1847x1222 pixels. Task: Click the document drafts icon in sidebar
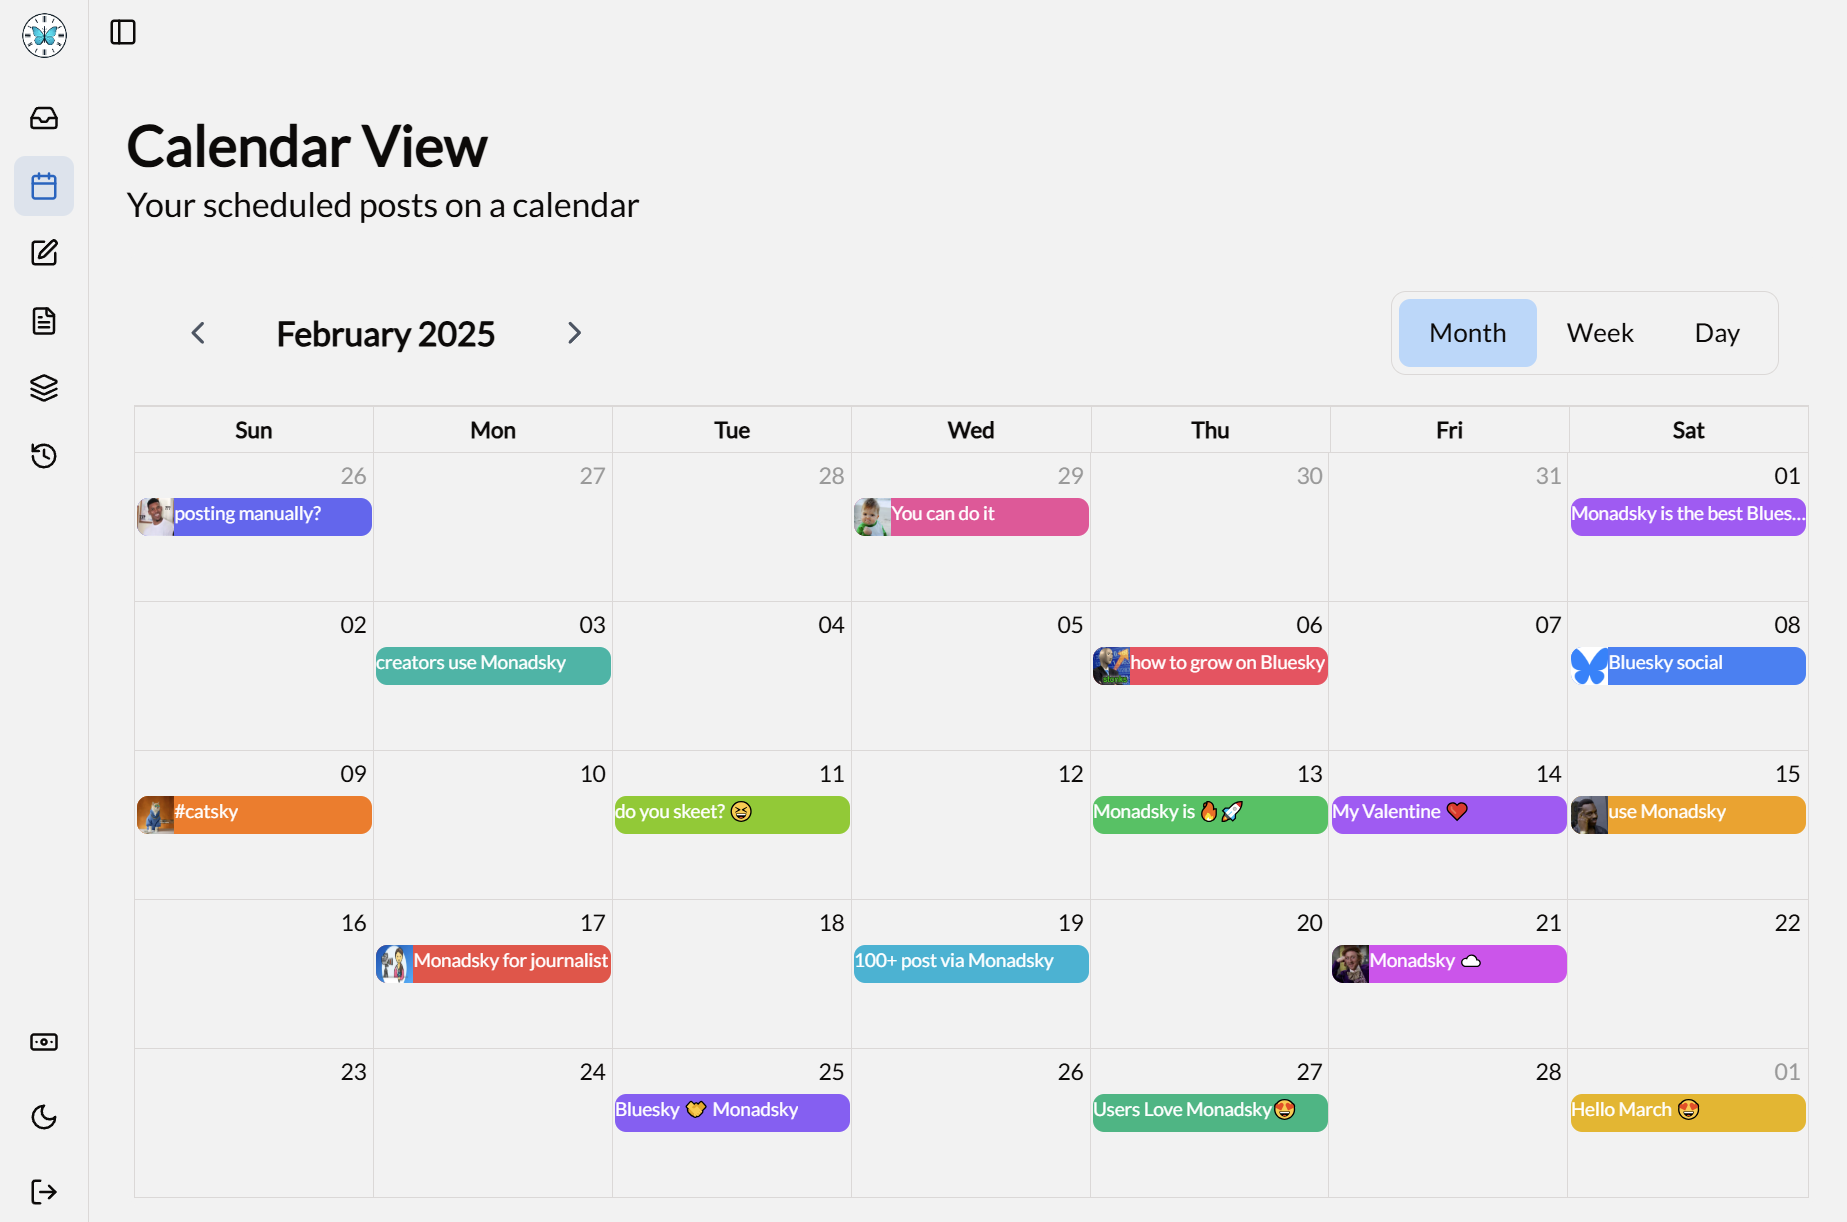[x=44, y=321]
